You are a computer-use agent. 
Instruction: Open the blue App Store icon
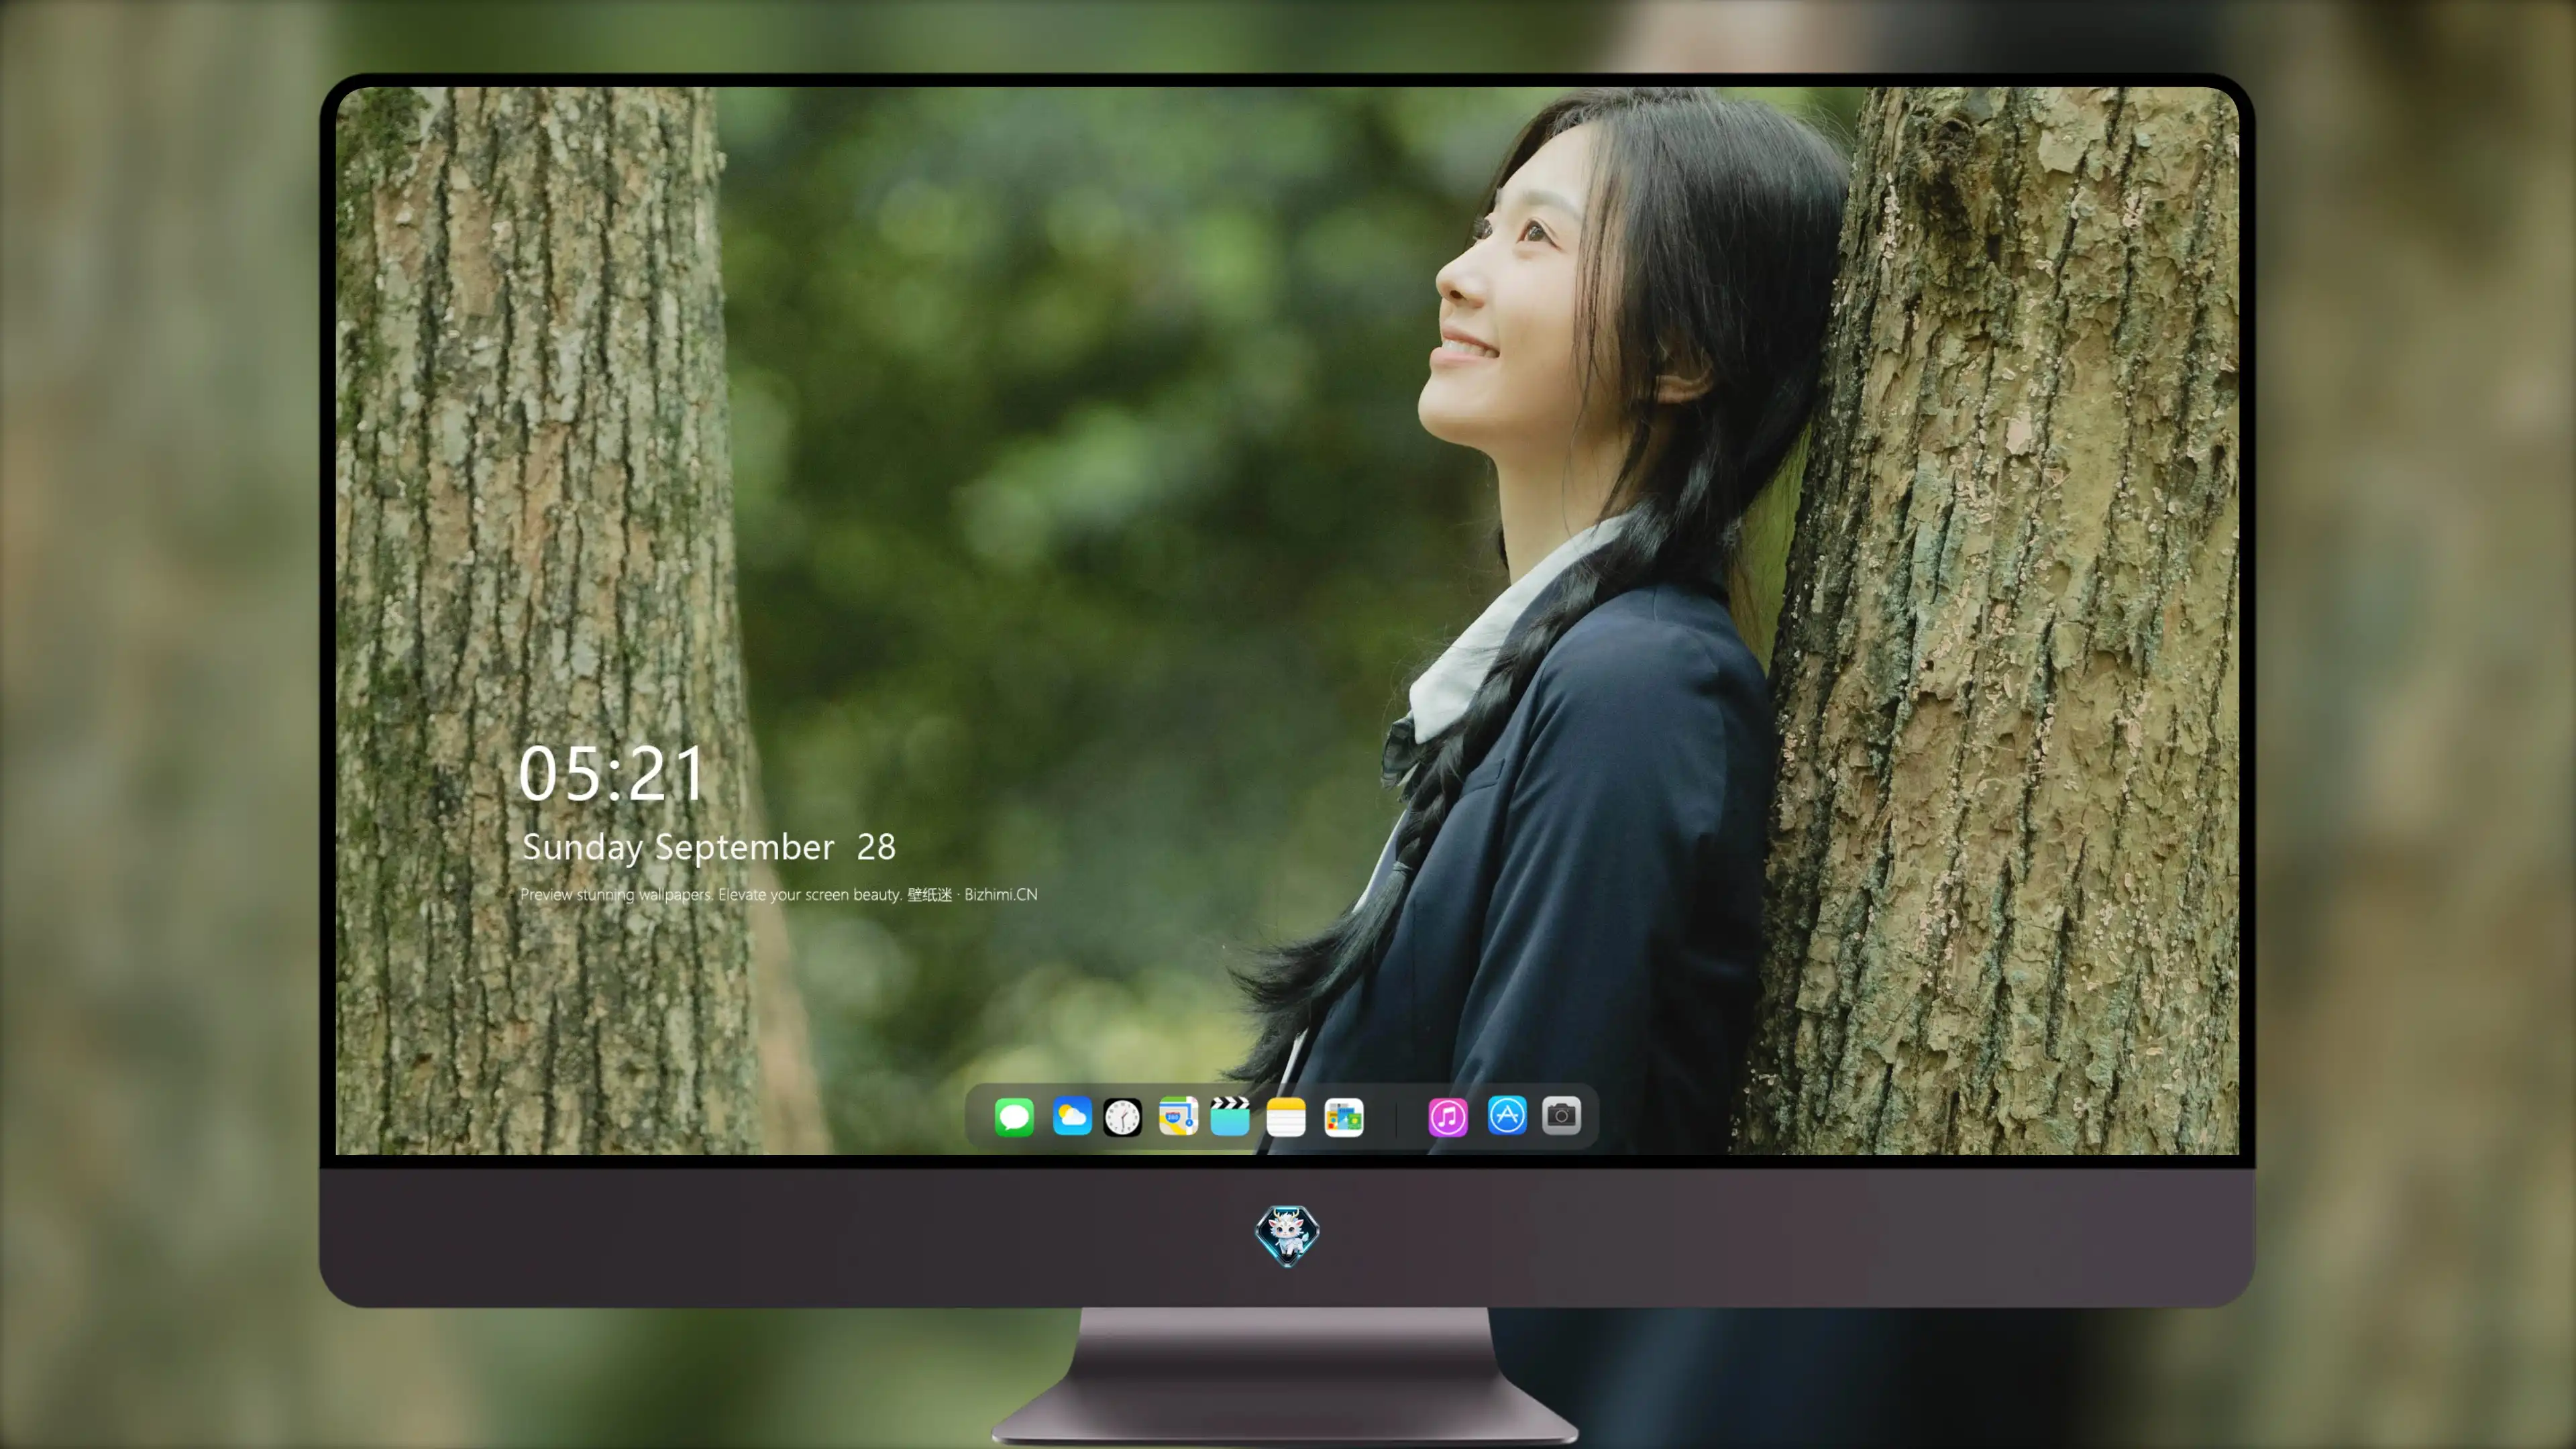(x=1507, y=1116)
